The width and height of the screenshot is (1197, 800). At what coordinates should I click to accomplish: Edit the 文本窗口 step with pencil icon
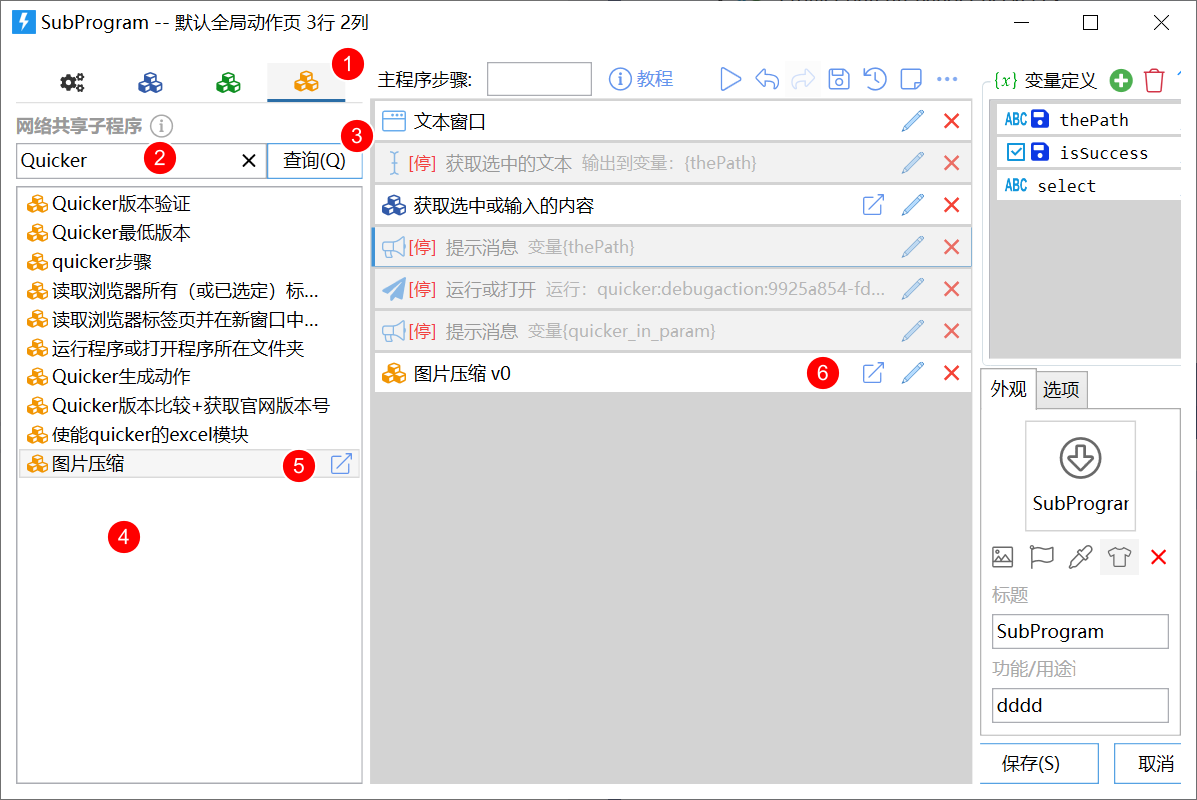[912, 121]
